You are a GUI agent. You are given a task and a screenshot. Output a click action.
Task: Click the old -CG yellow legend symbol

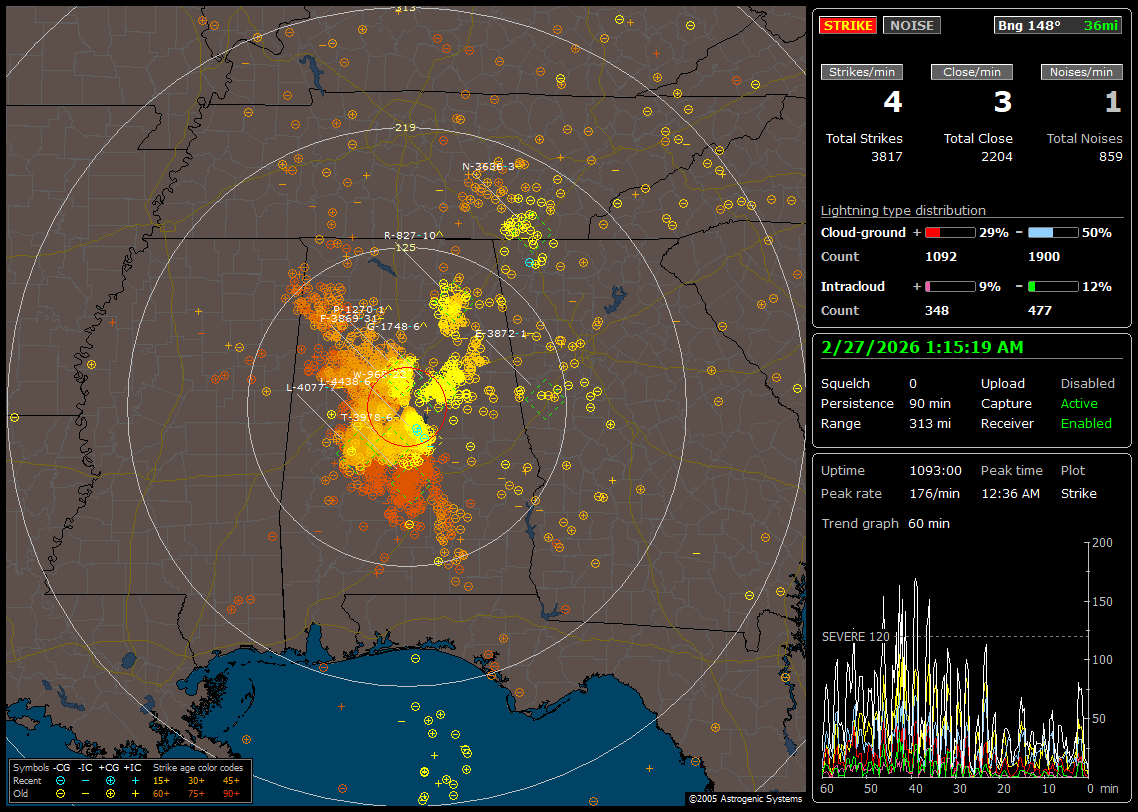61,793
